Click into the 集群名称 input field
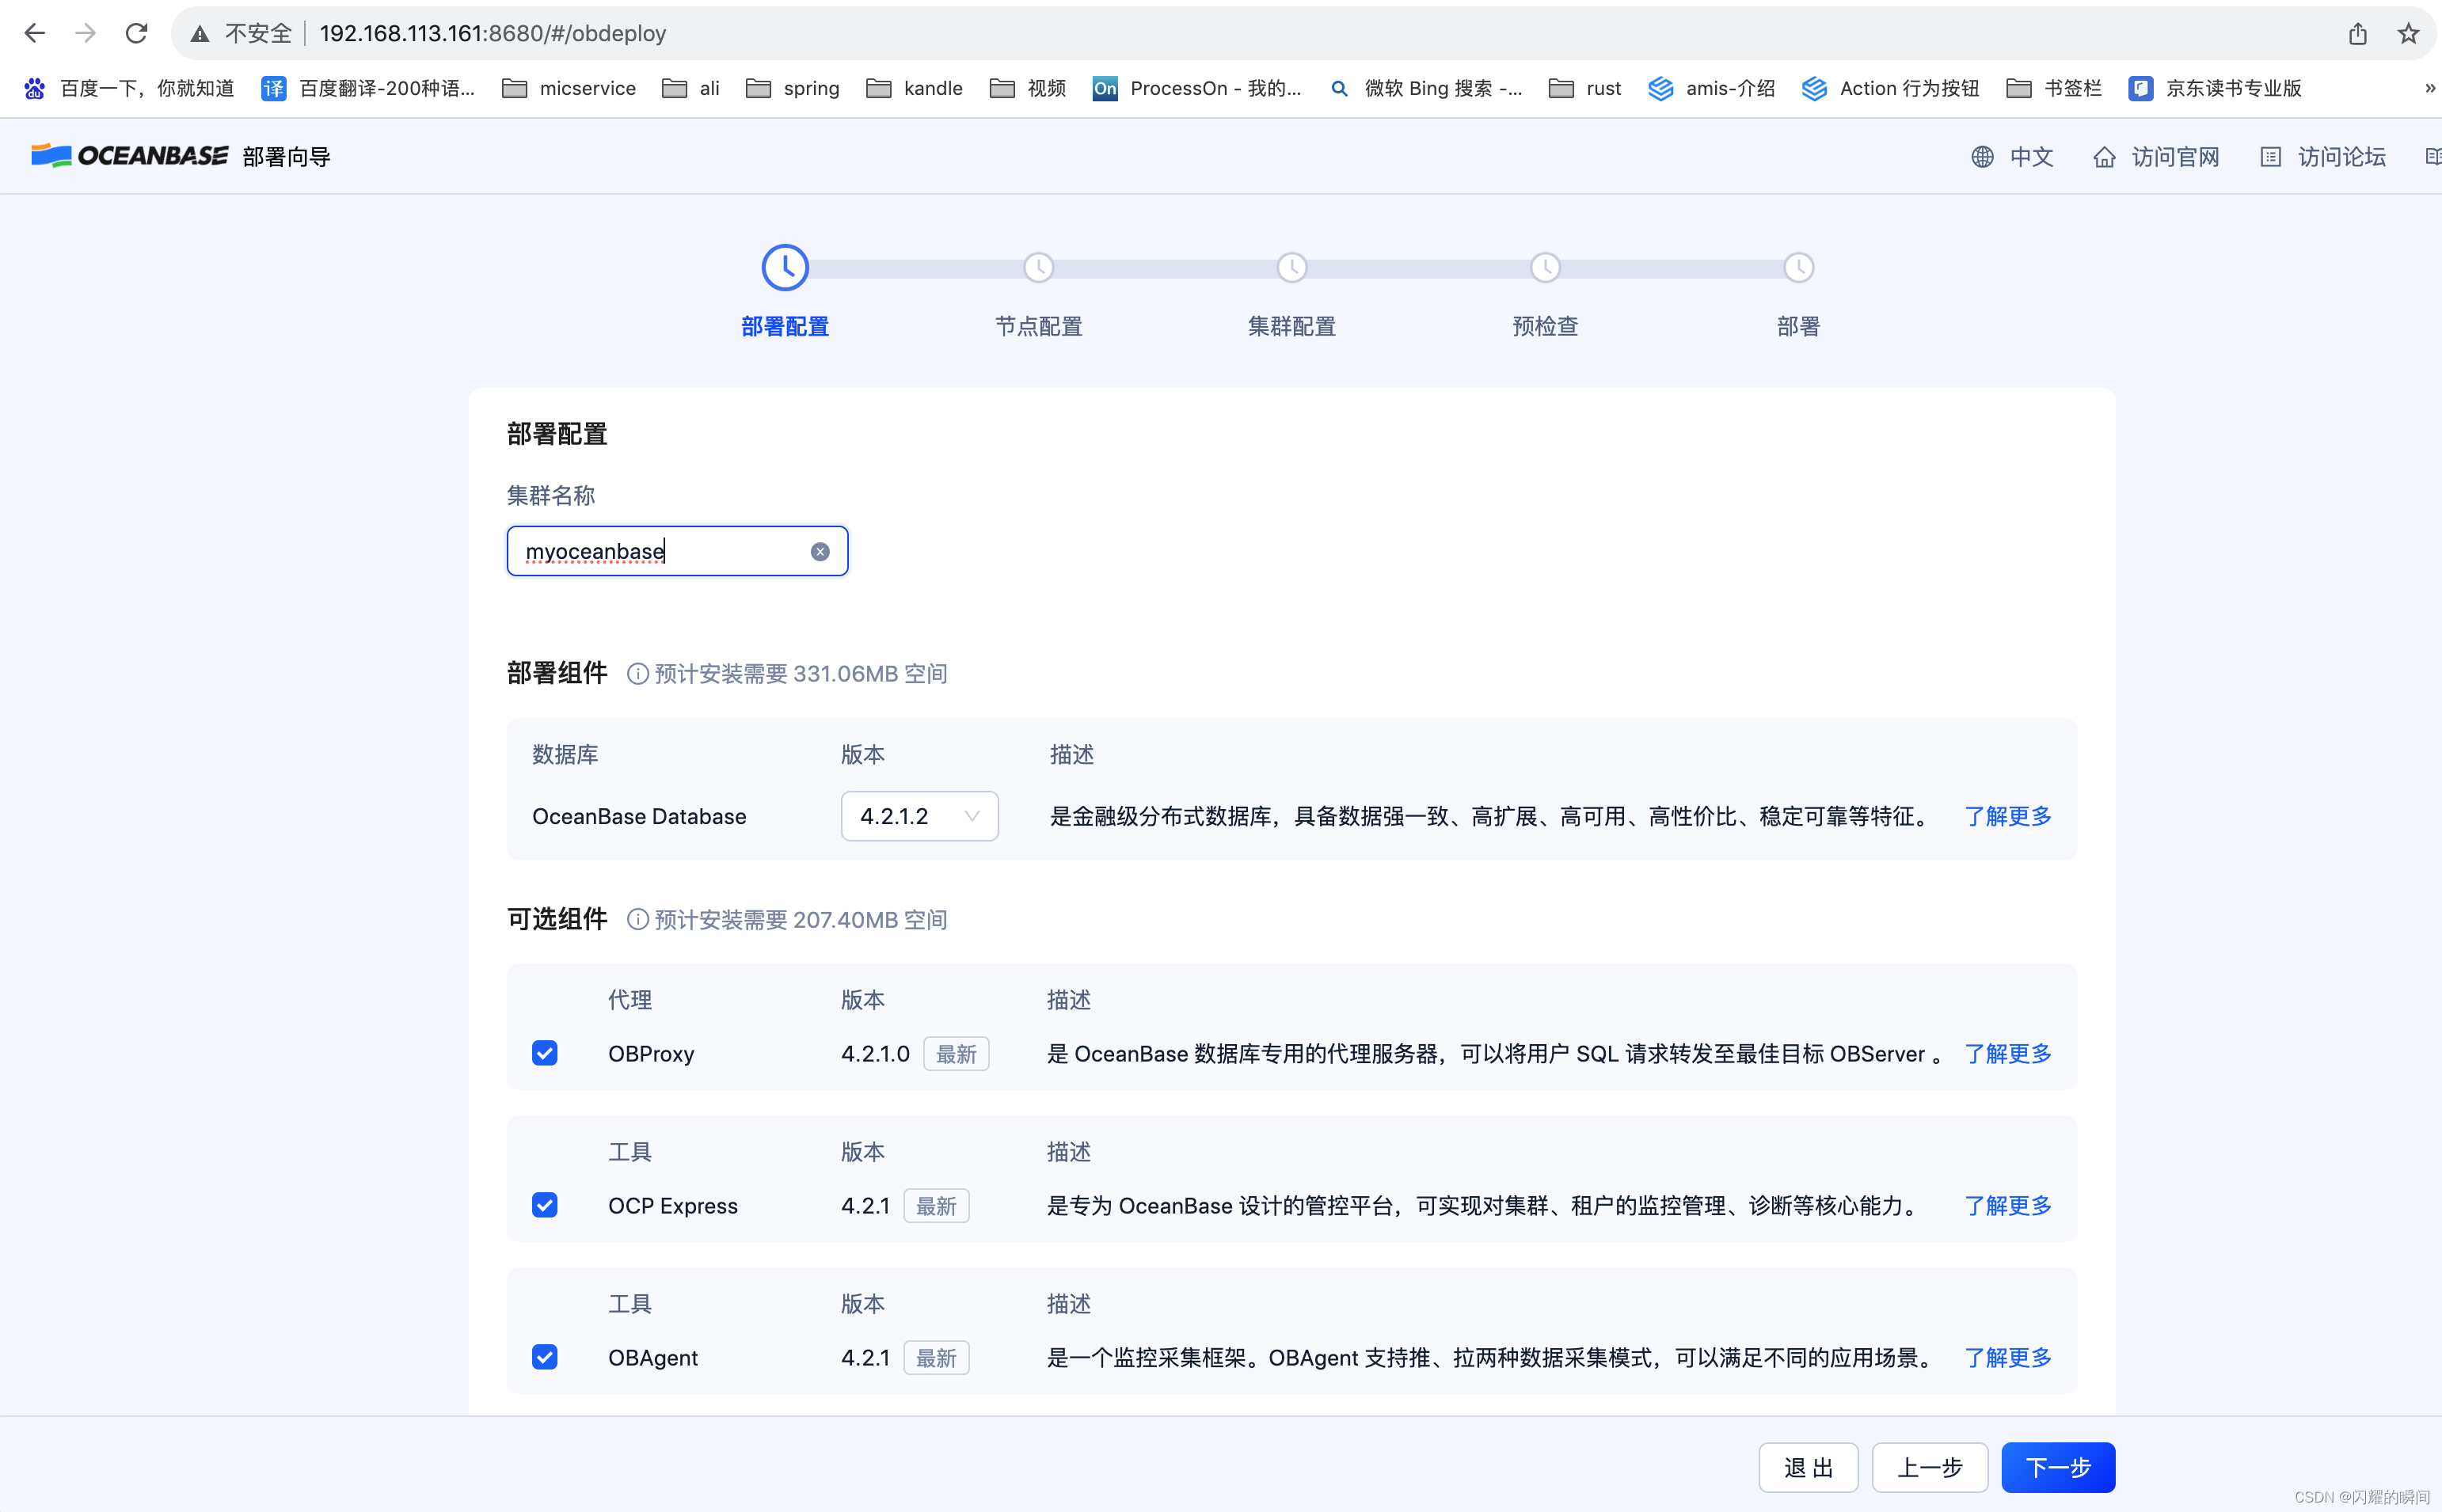Image resolution: width=2442 pixels, height=1512 pixels. [x=660, y=552]
